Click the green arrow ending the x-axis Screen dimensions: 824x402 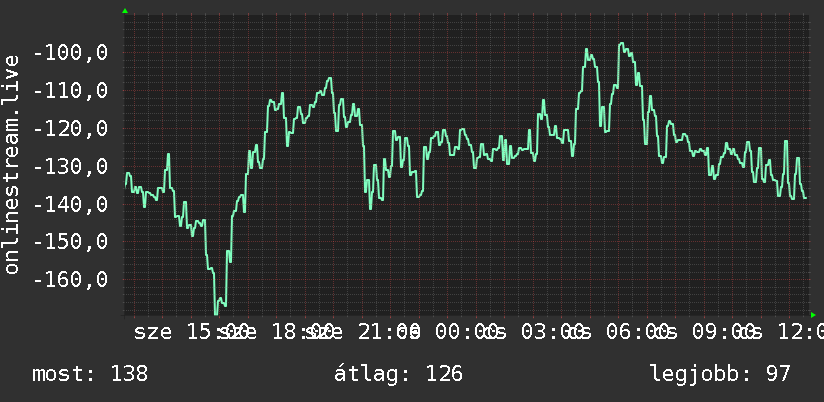[x=813, y=315]
